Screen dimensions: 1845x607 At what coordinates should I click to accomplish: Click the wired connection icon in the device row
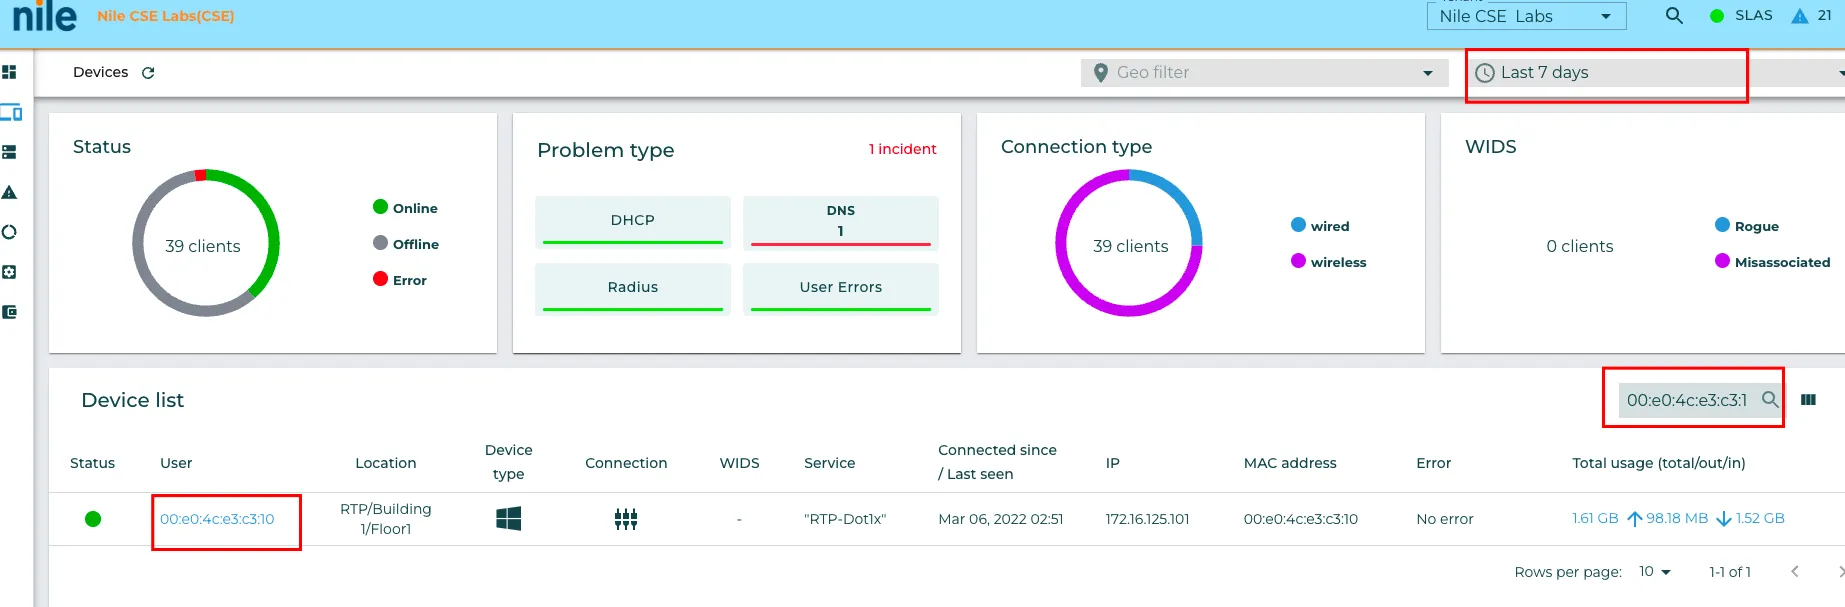626,519
